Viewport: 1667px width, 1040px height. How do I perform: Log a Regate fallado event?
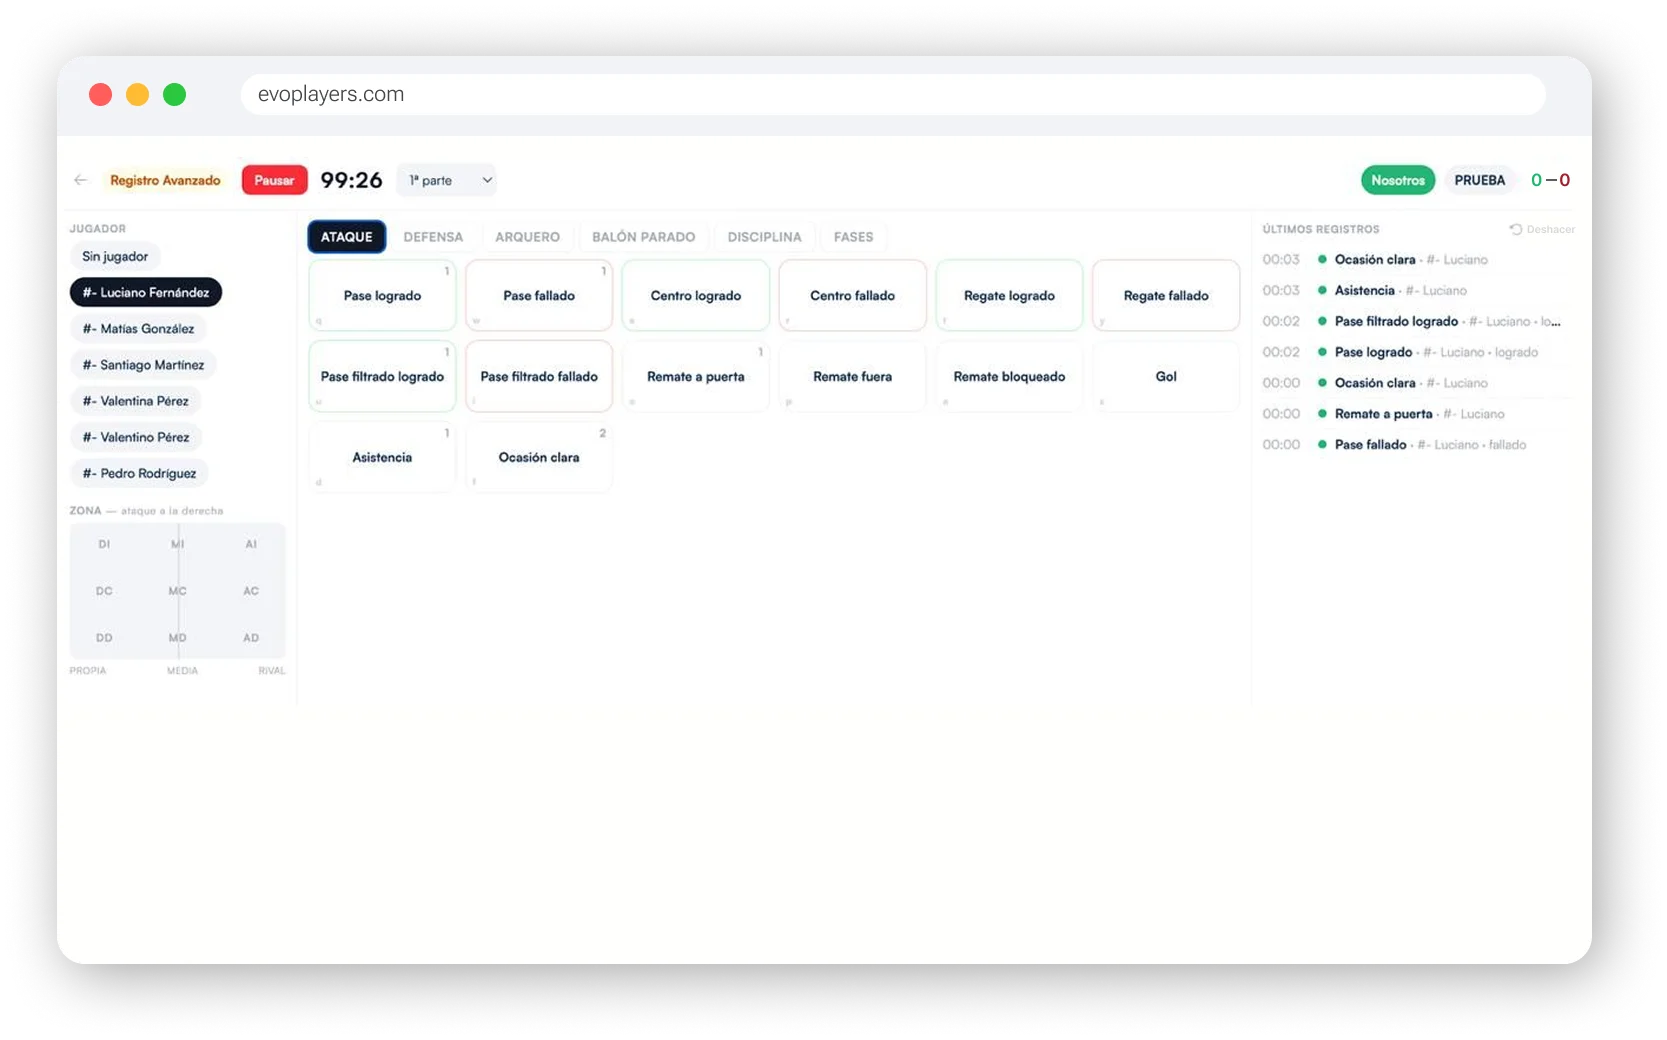(1166, 295)
